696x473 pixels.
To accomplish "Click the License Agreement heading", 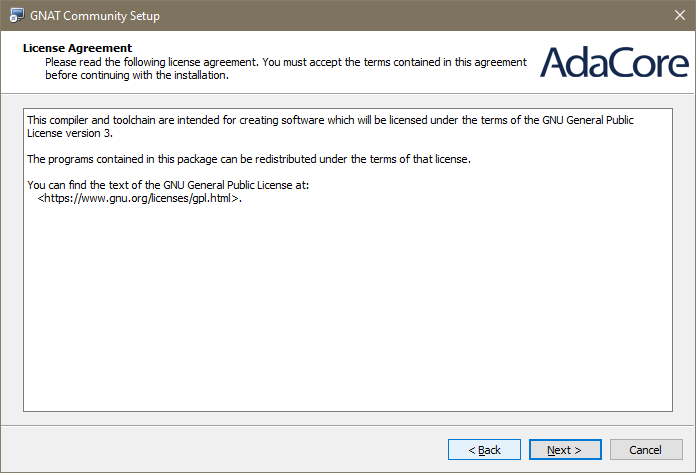I will 77,48.
